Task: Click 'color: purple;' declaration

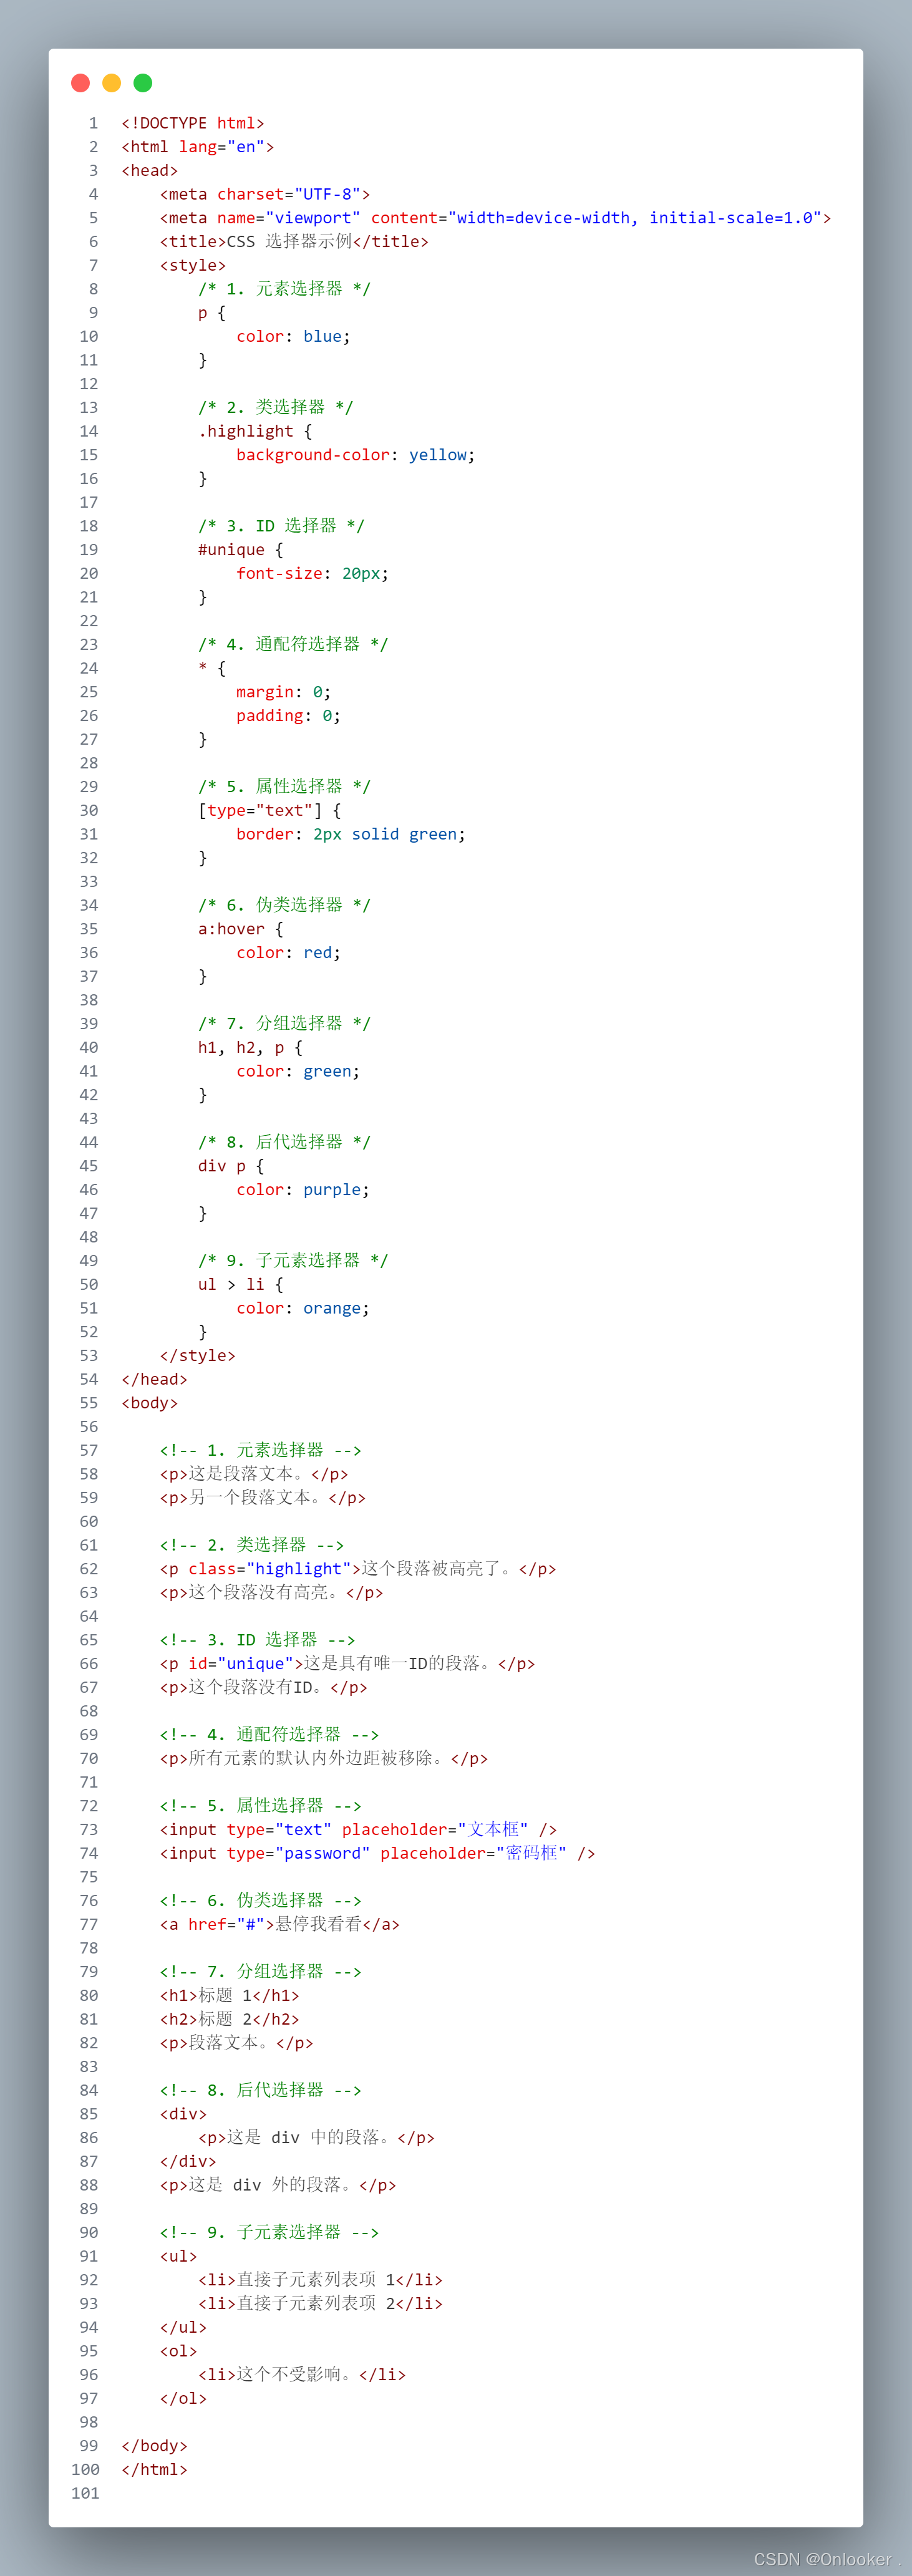Action: 303,1190
